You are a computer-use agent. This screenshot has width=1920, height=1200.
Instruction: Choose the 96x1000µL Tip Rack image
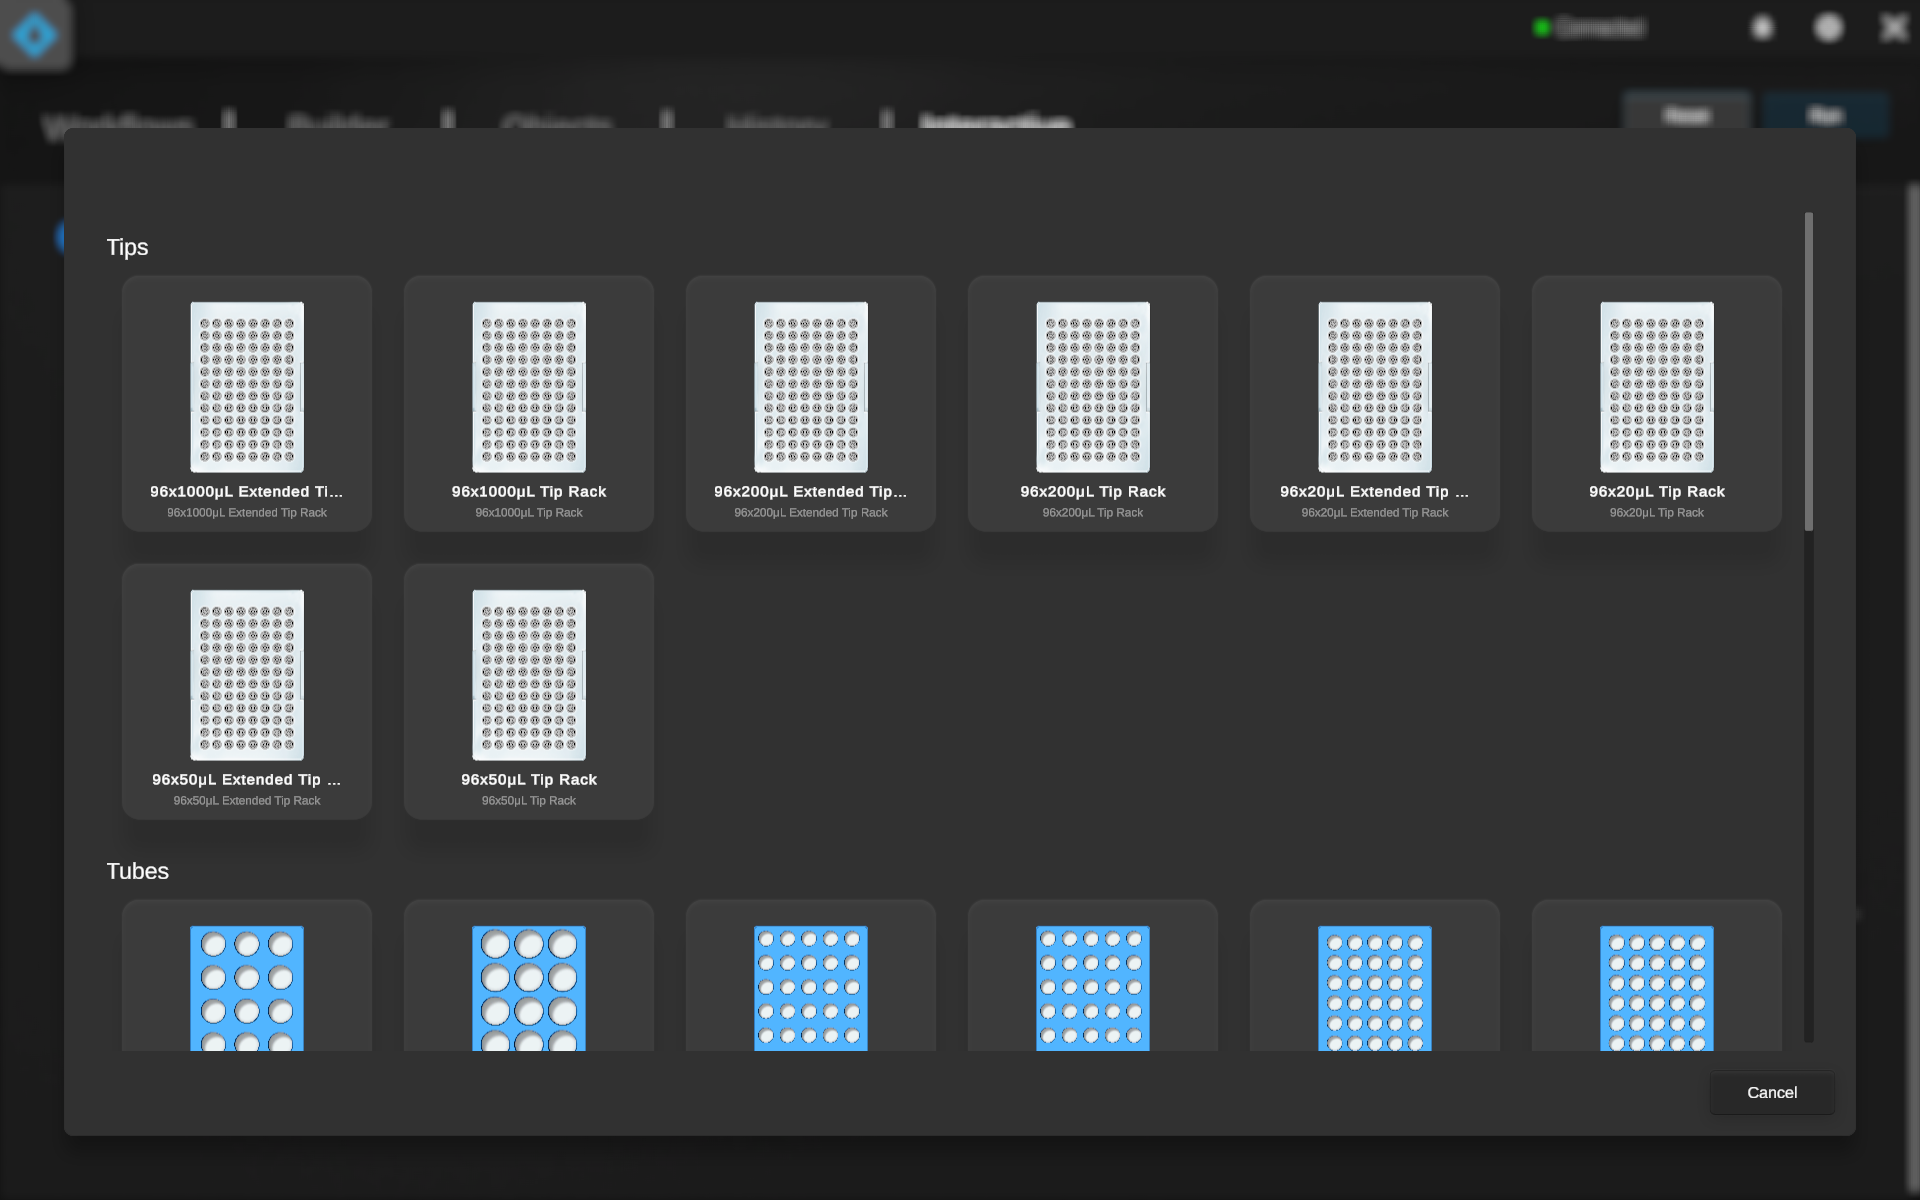(529, 387)
